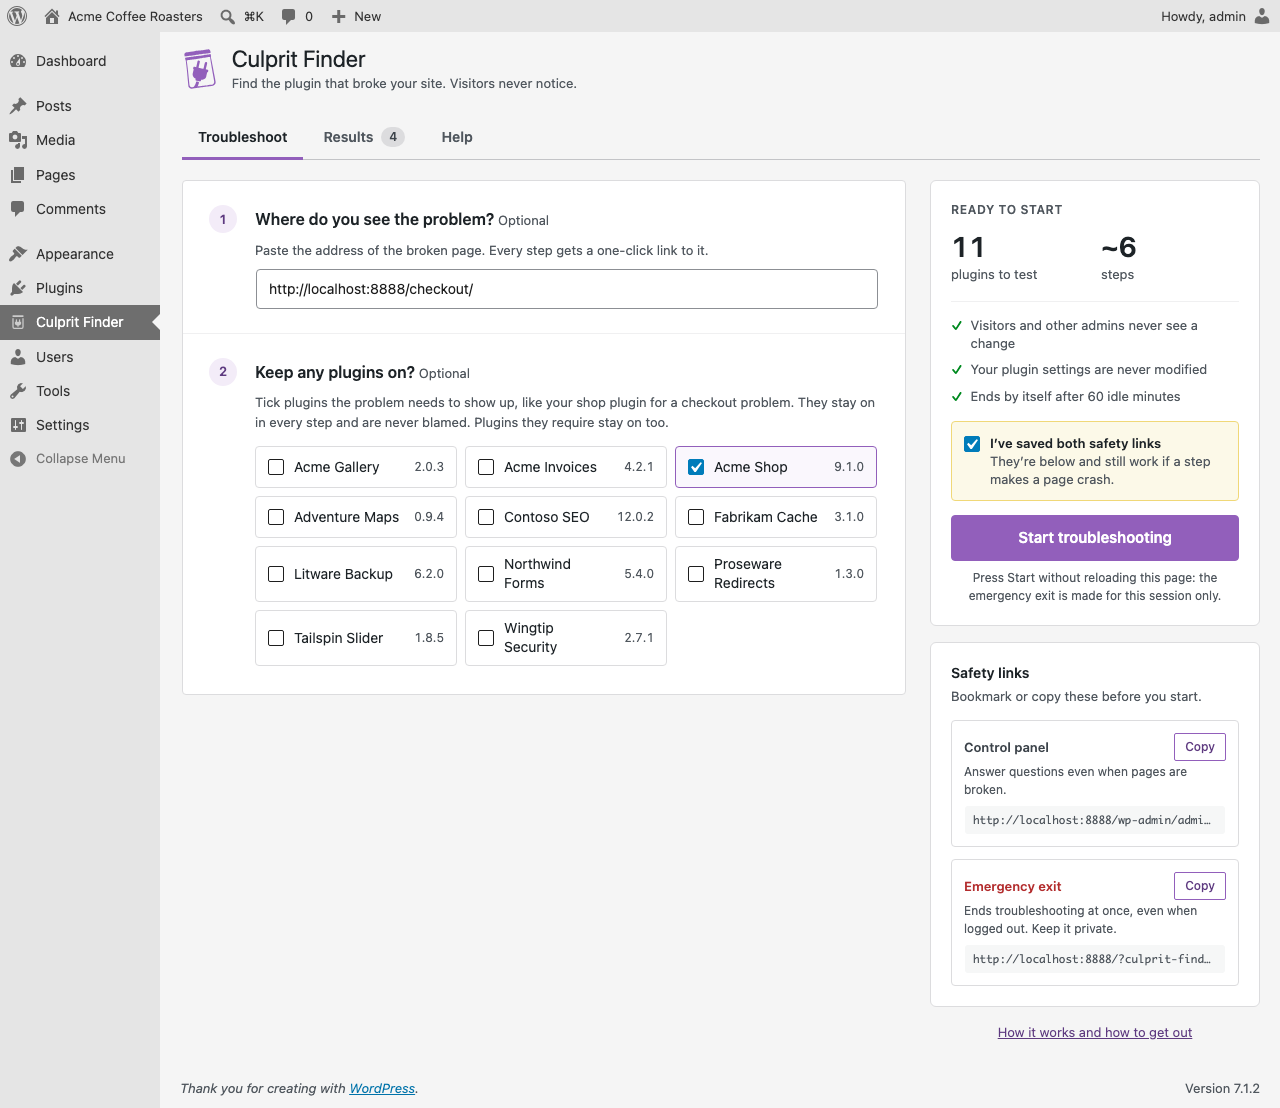This screenshot has width=1280, height=1108.
Task: Tick the Wingtip Security plugin checkbox
Action: [x=486, y=638]
